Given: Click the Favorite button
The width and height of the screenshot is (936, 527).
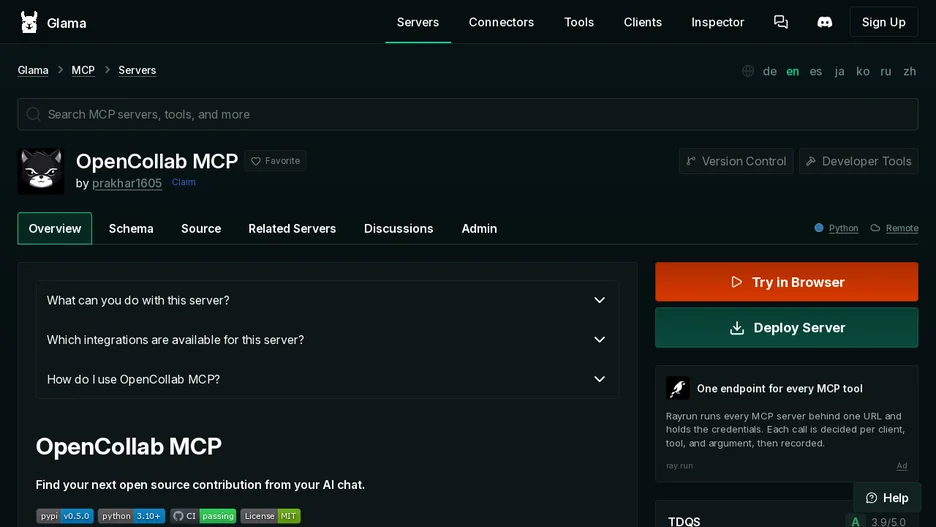Looking at the screenshot, I should (x=275, y=161).
